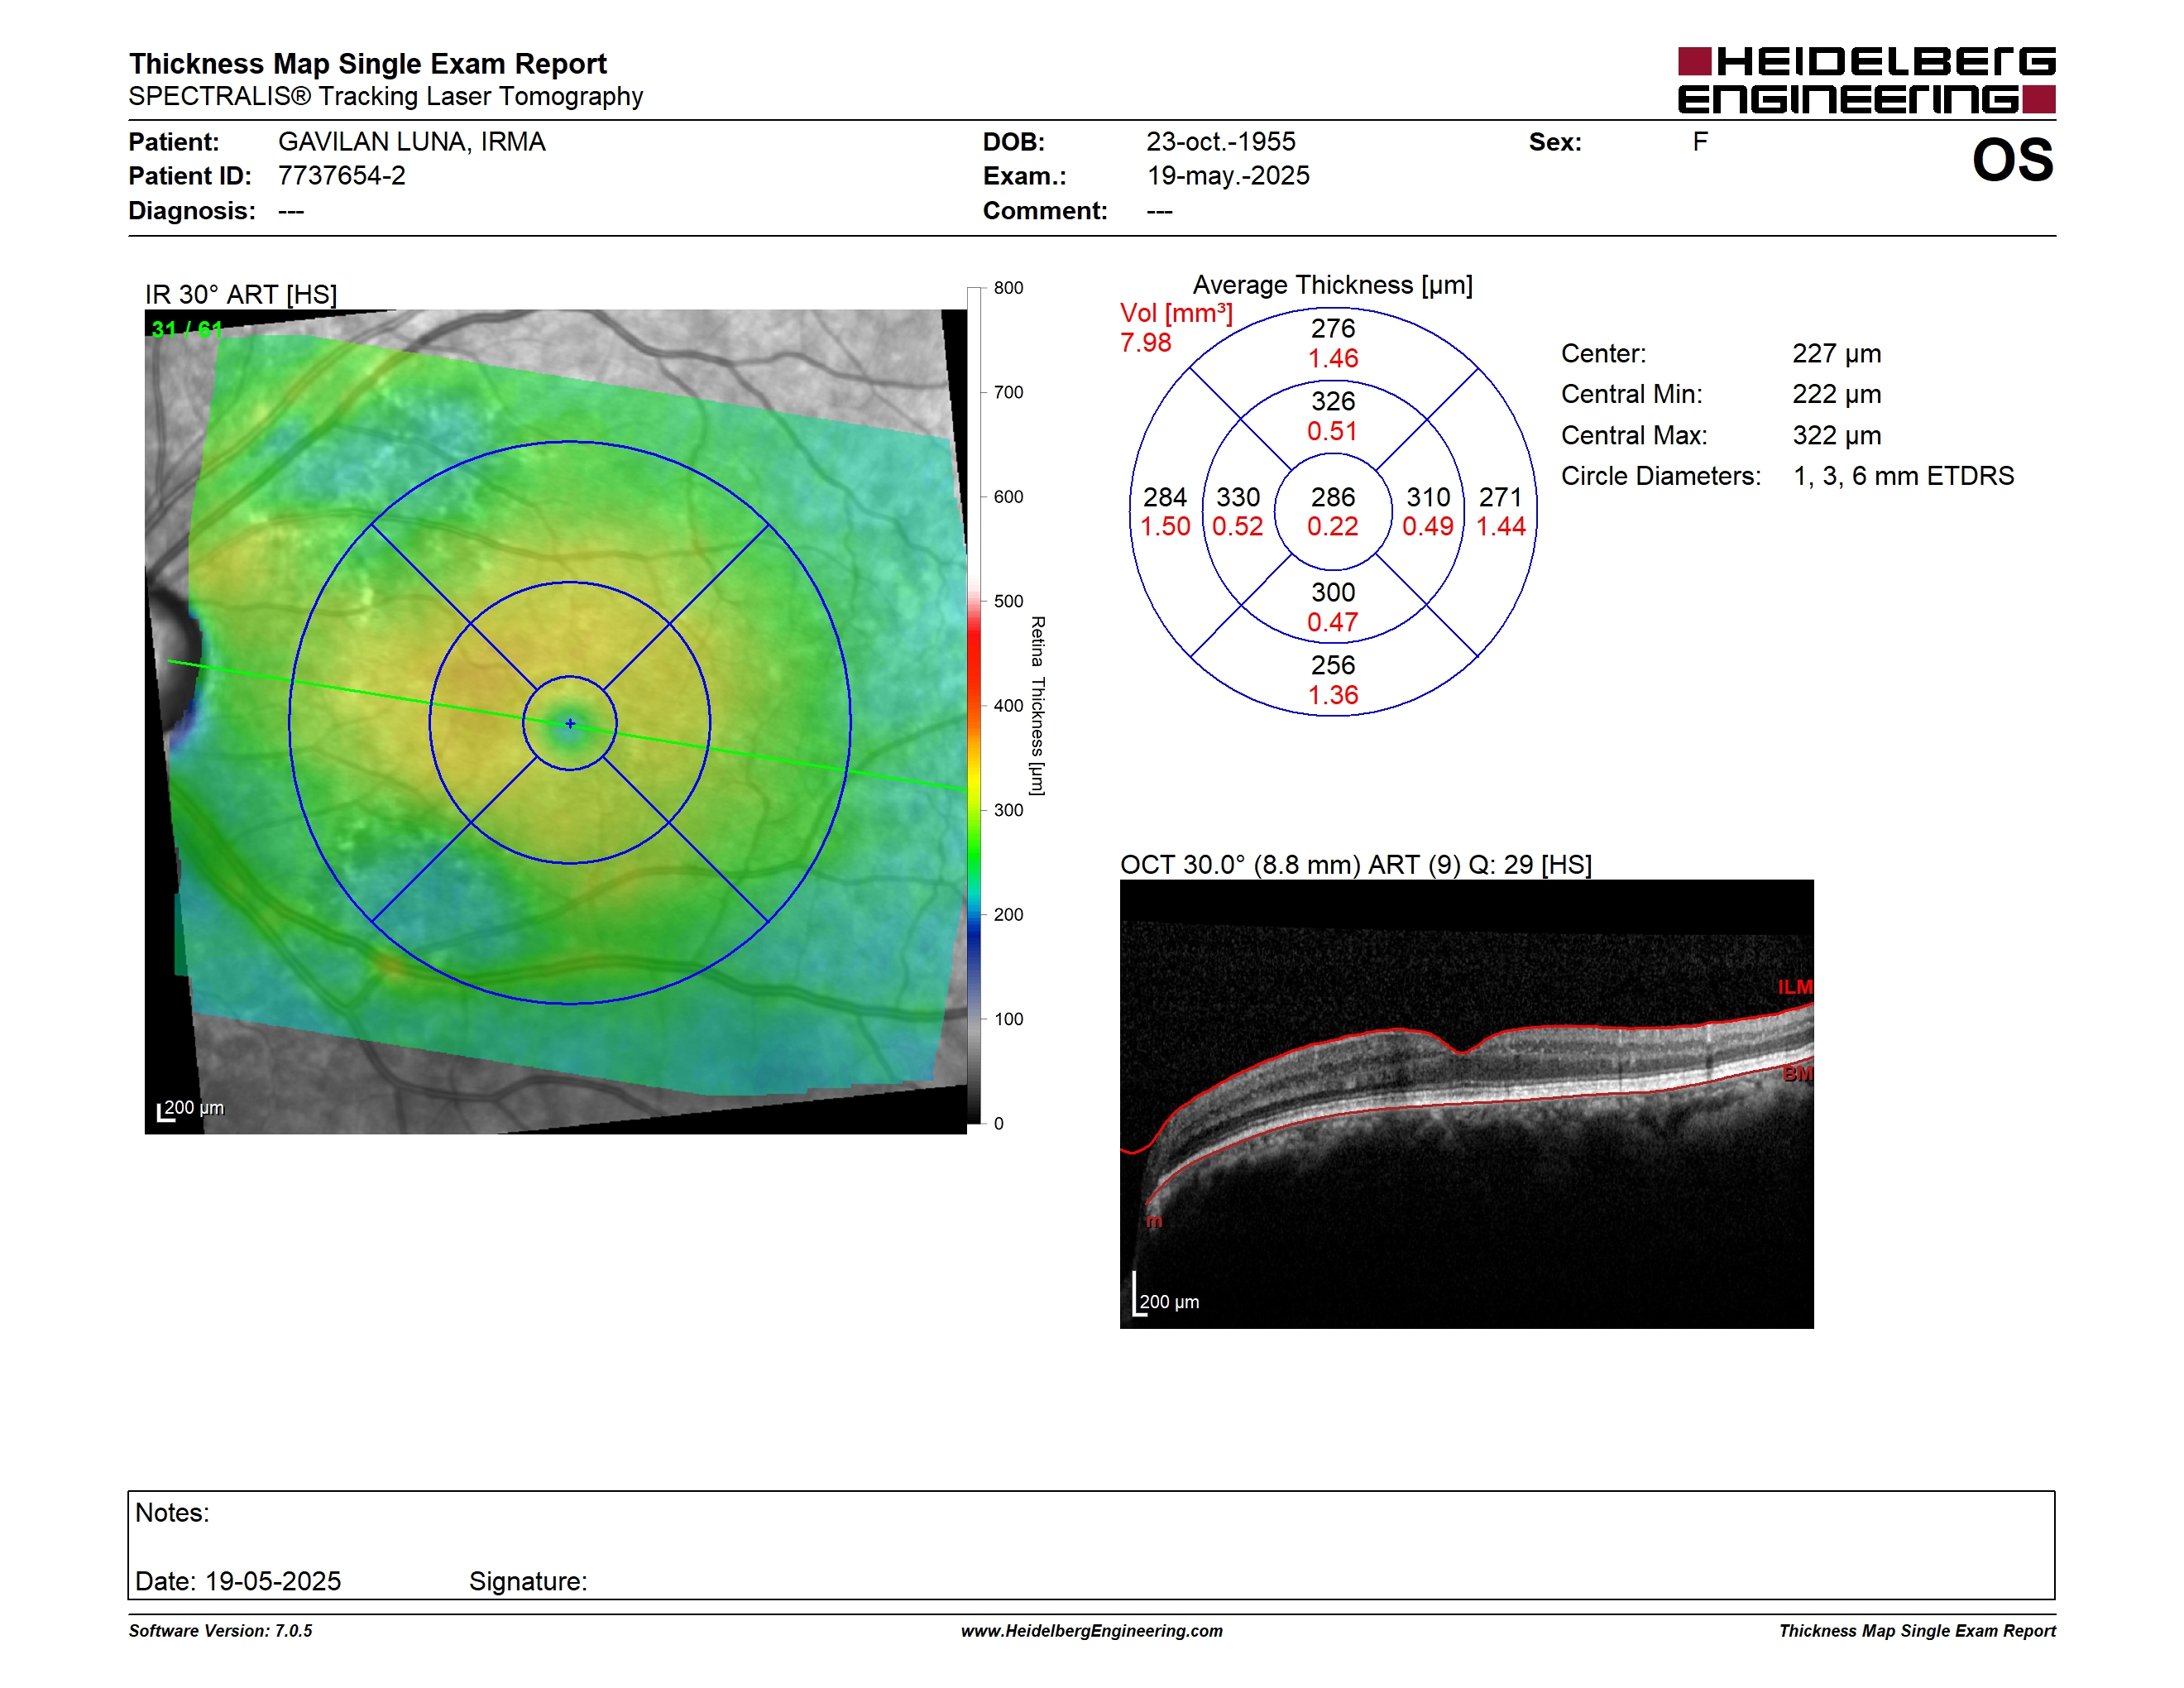Click the outer superior thickness 276

pyautogui.click(x=1333, y=328)
